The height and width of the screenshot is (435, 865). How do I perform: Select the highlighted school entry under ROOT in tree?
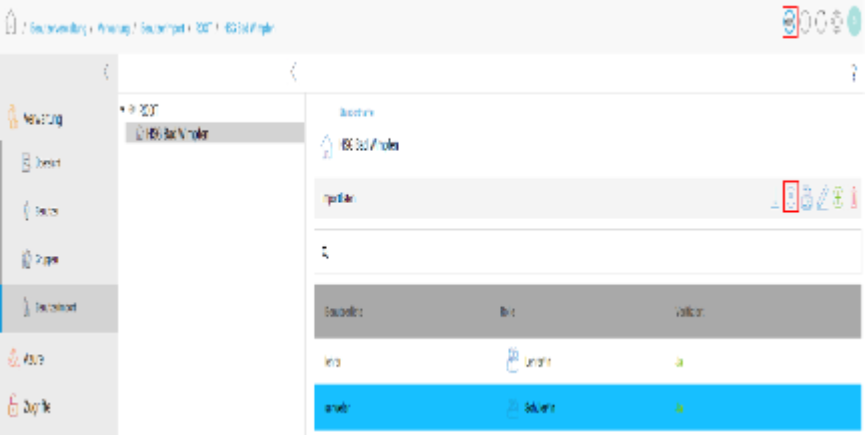(x=215, y=133)
